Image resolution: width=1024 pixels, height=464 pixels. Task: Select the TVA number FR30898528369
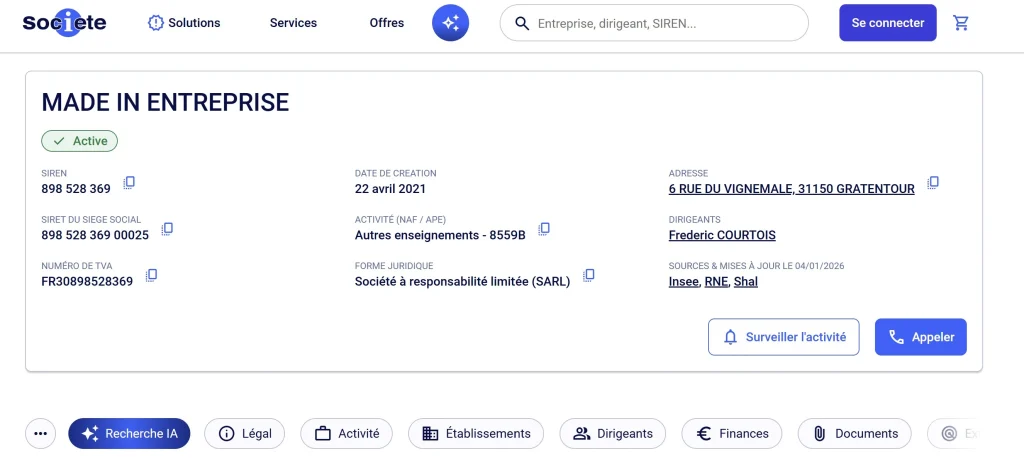tap(87, 282)
